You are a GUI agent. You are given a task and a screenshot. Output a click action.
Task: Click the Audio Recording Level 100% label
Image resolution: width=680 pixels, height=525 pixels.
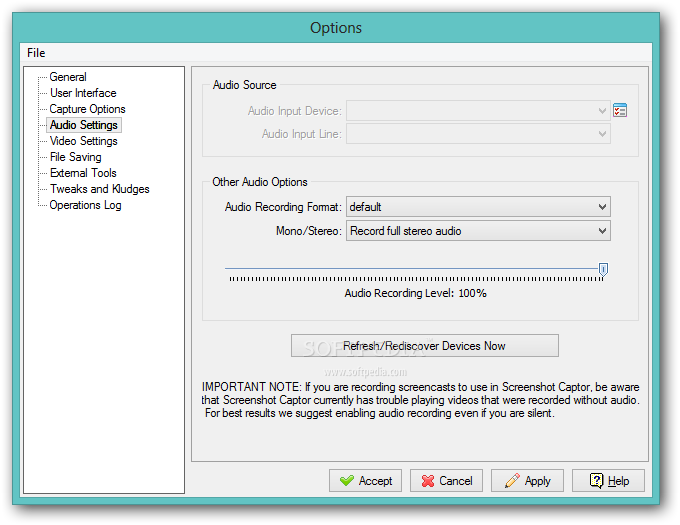(415, 293)
